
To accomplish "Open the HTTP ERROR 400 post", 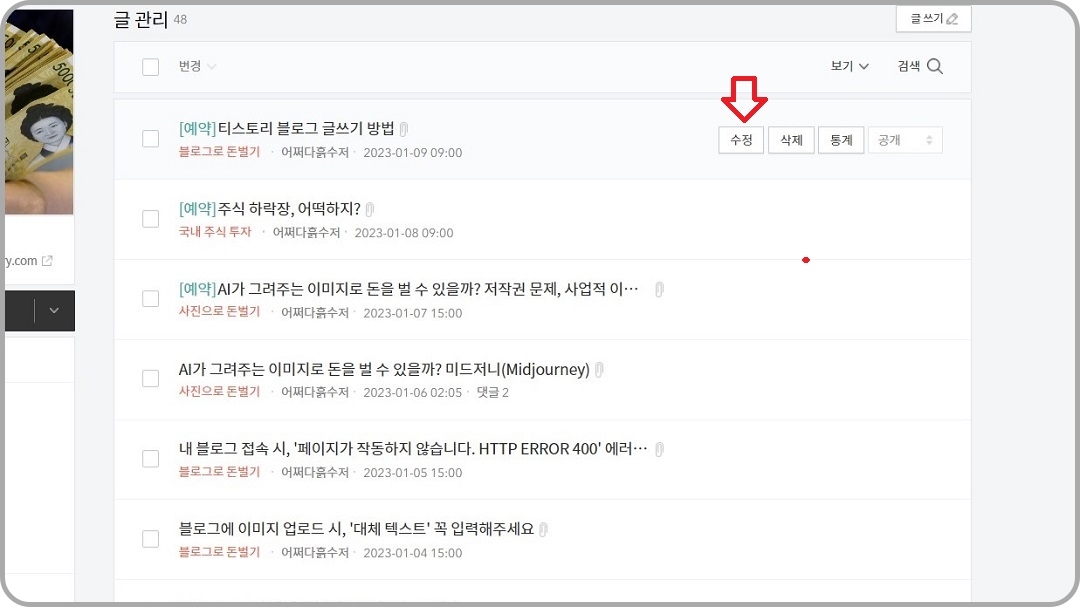I will pos(413,449).
